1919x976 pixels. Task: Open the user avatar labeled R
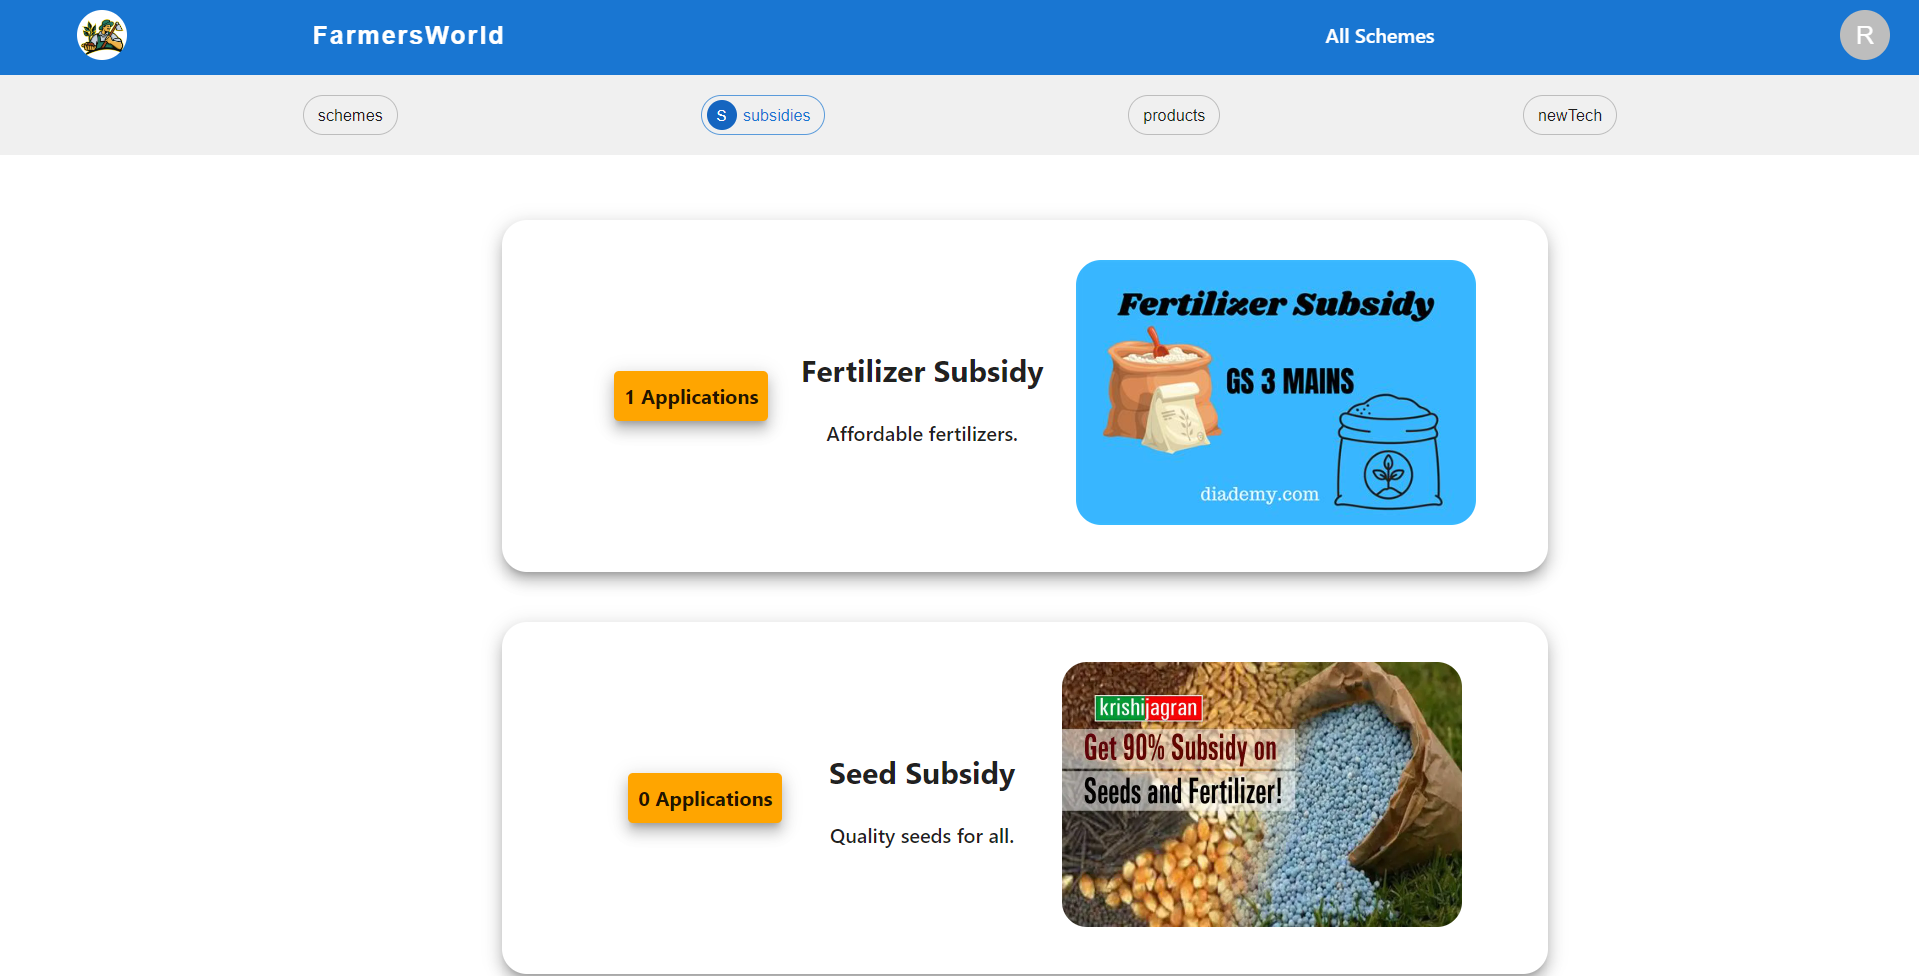(1864, 35)
